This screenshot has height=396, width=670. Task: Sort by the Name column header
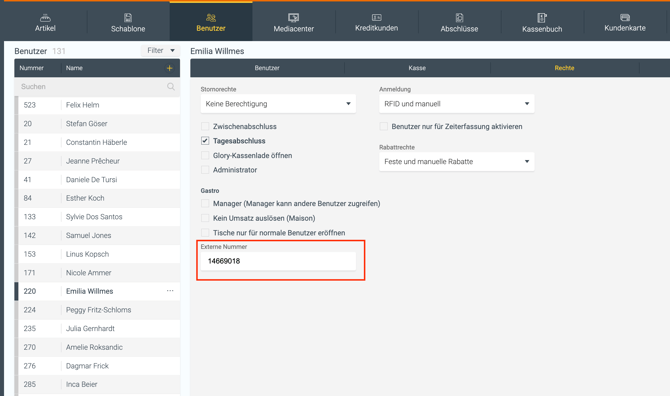pos(74,68)
